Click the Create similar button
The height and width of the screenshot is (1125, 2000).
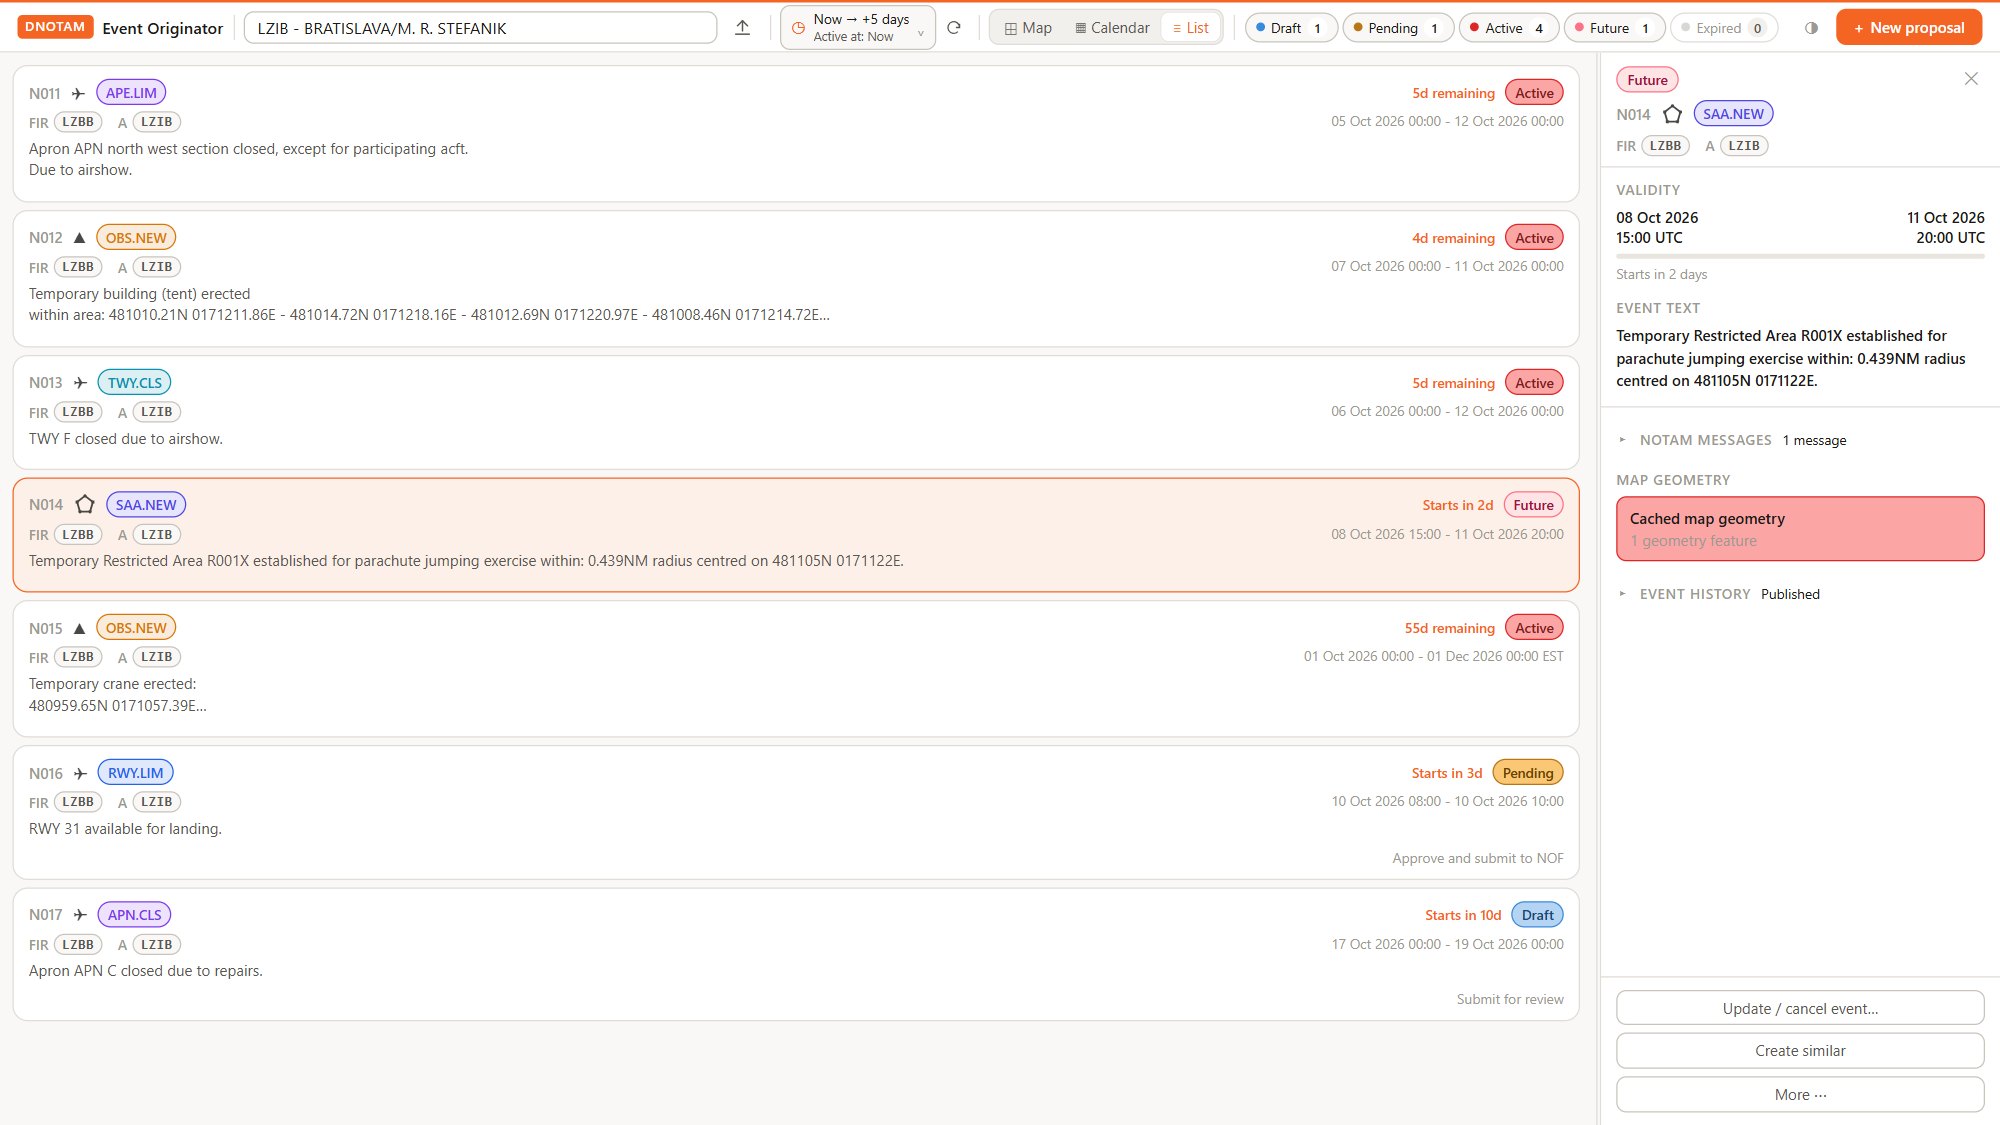pyautogui.click(x=1800, y=1051)
